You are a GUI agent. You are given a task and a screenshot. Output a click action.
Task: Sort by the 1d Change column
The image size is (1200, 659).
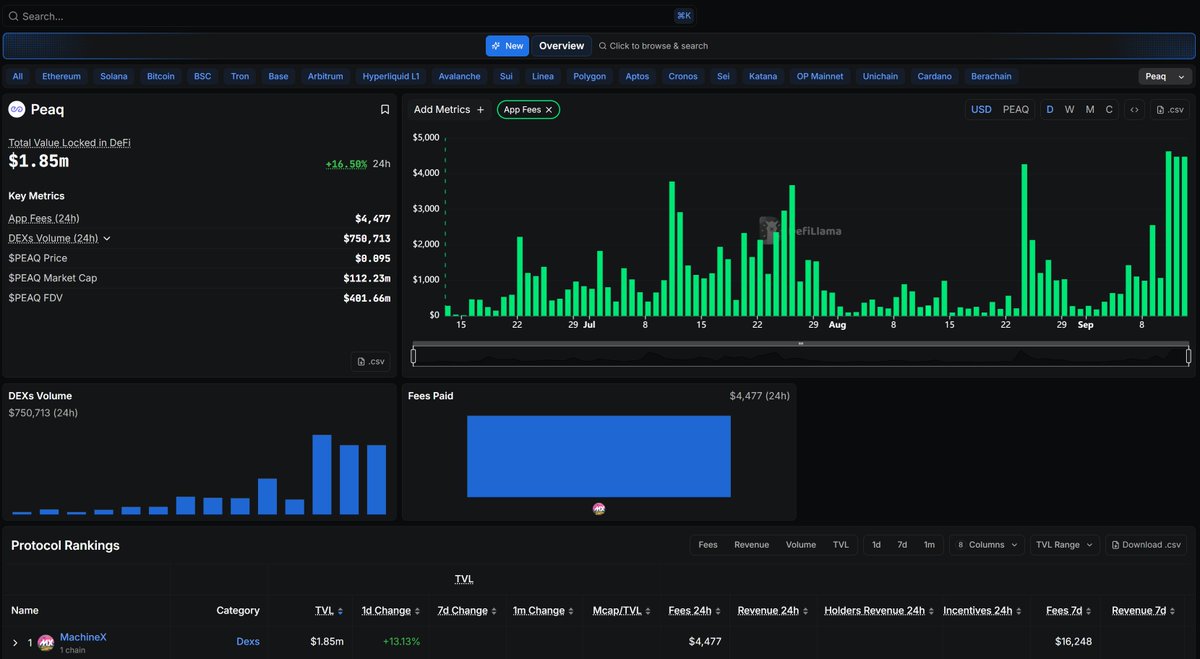390,610
